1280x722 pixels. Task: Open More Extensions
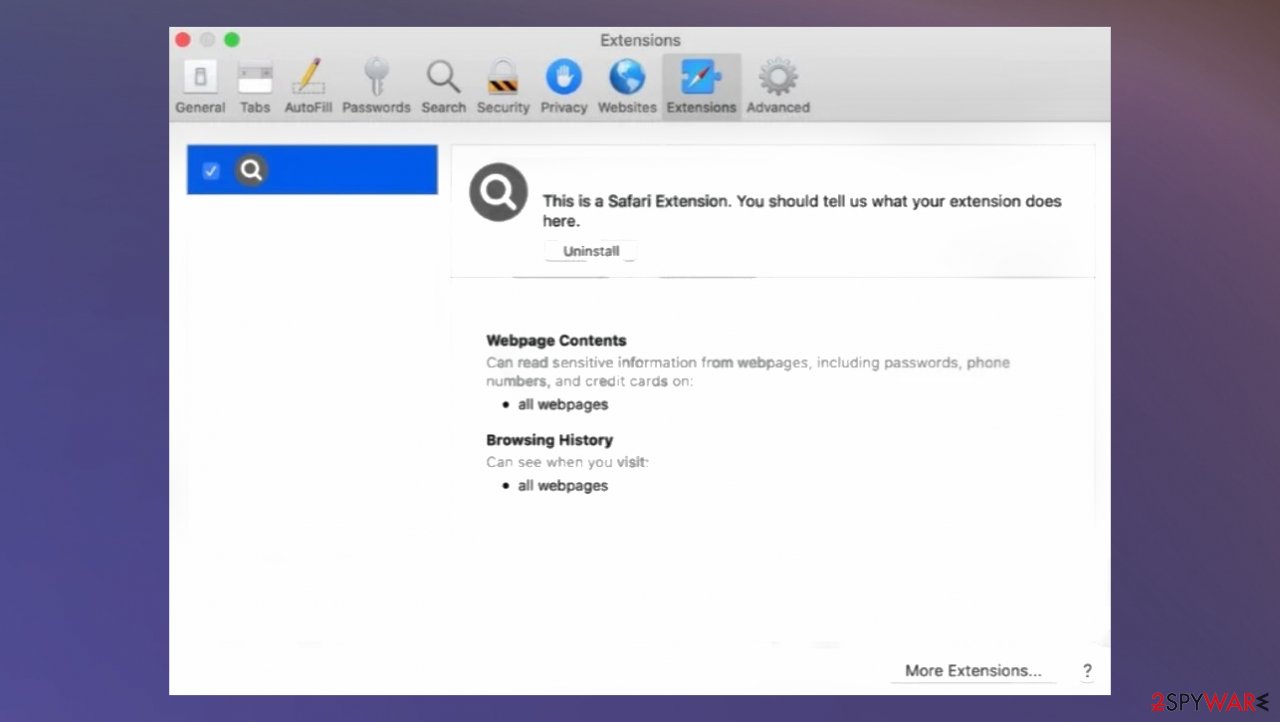pyautogui.click(x=972, y=670)
